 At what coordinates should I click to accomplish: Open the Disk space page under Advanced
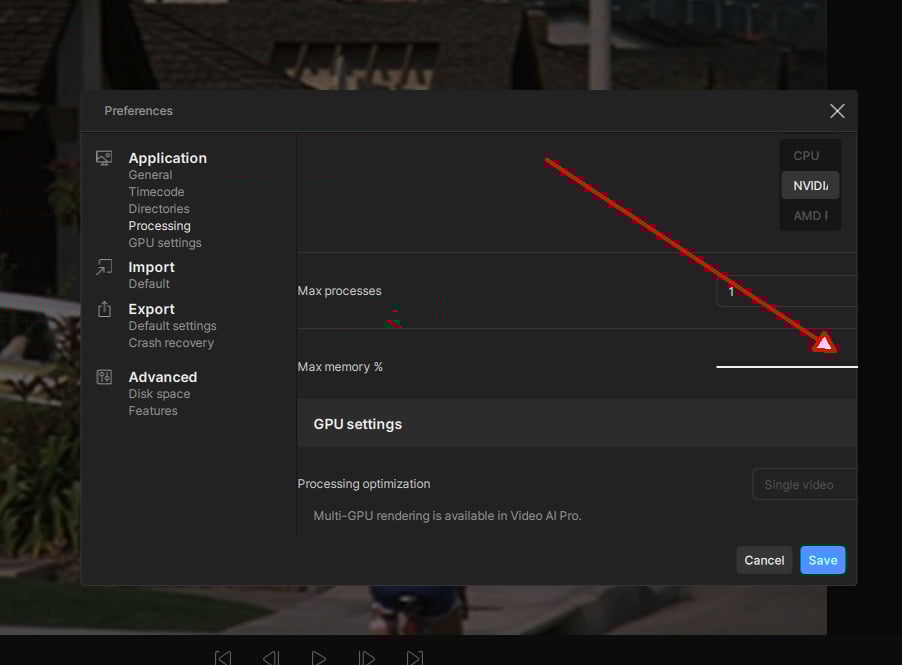[x=159, y=394]
